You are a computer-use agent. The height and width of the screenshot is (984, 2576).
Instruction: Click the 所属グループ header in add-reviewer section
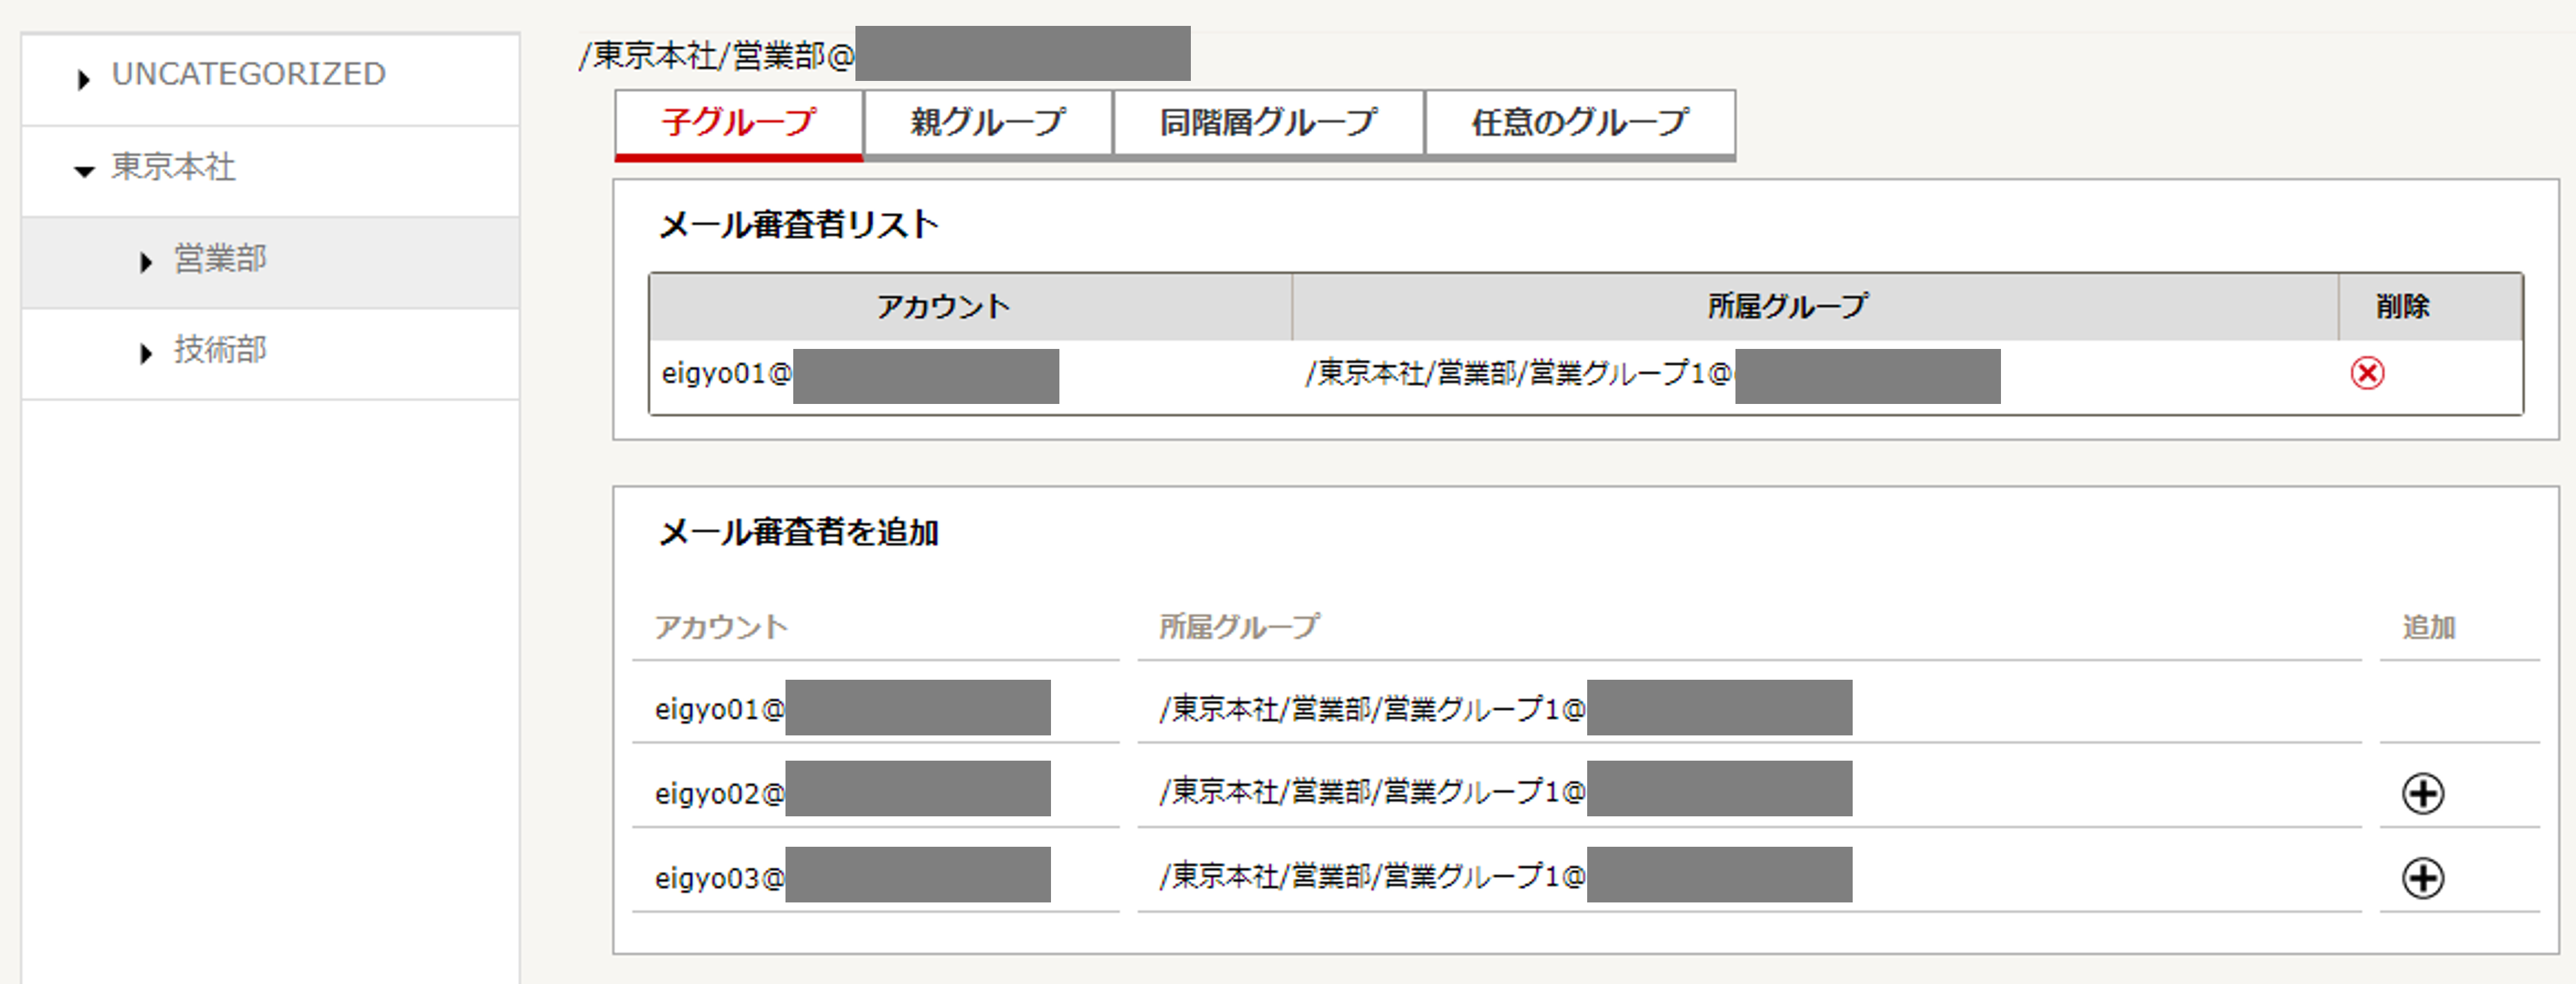[1239, 627]
